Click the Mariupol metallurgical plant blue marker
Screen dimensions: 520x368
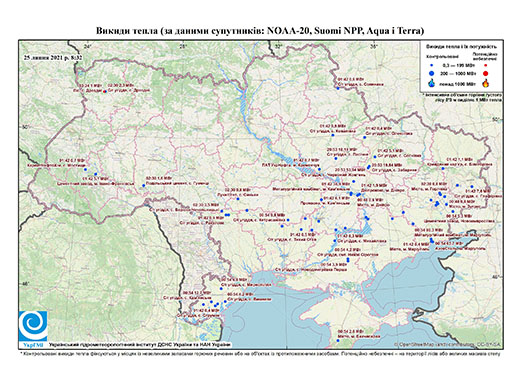tap(431, 239)
